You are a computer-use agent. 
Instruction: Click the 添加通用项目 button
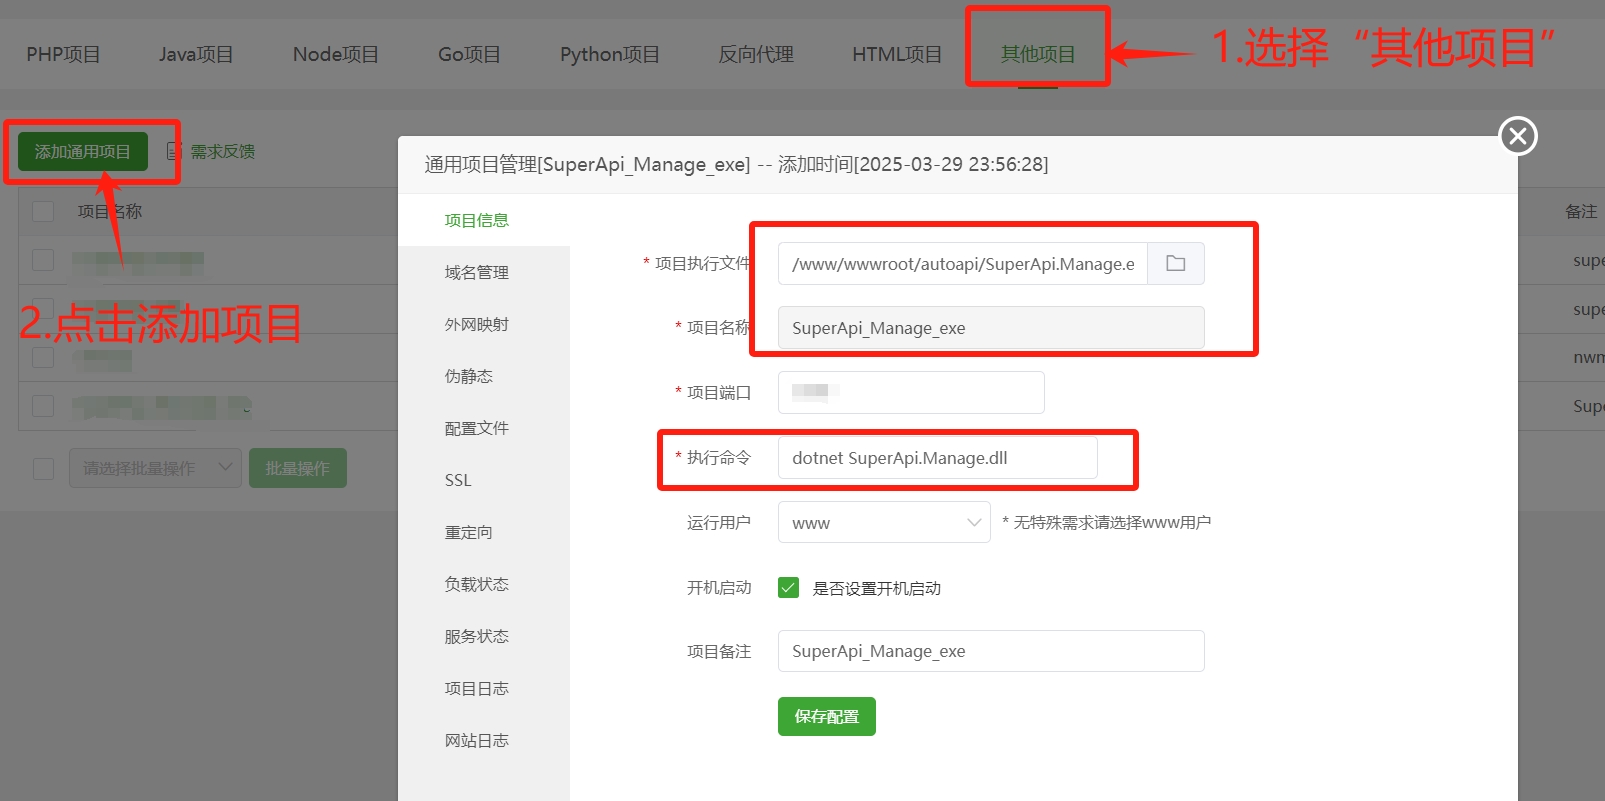[x=83, y=152]
